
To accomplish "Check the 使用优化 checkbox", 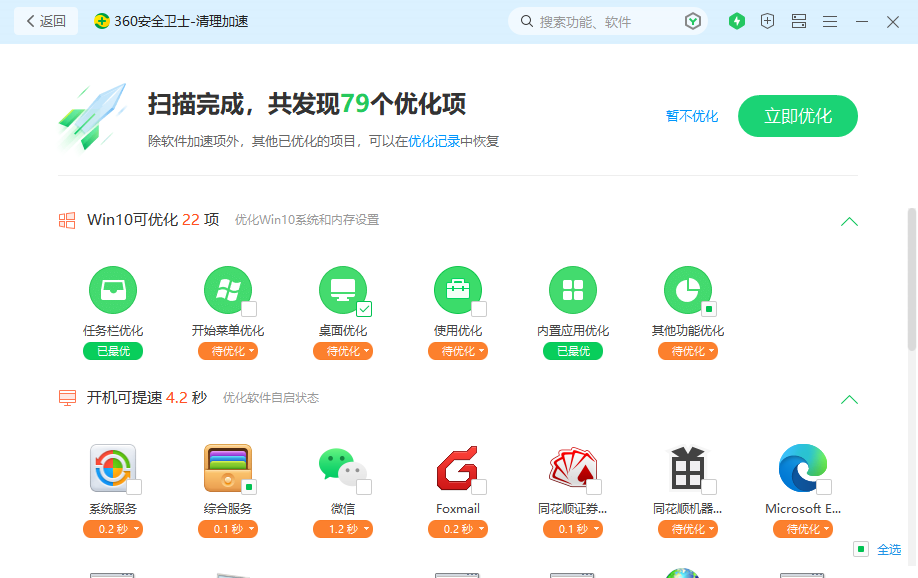I will click(x=479, y=309).
